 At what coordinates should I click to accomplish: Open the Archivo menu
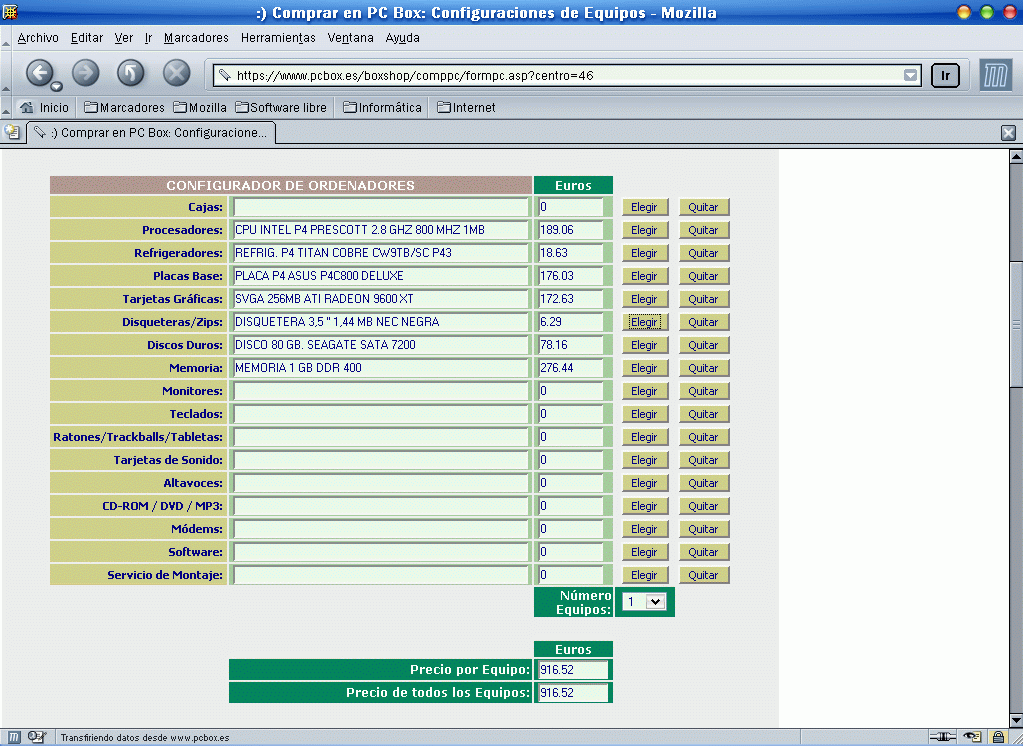click(38, 38)
